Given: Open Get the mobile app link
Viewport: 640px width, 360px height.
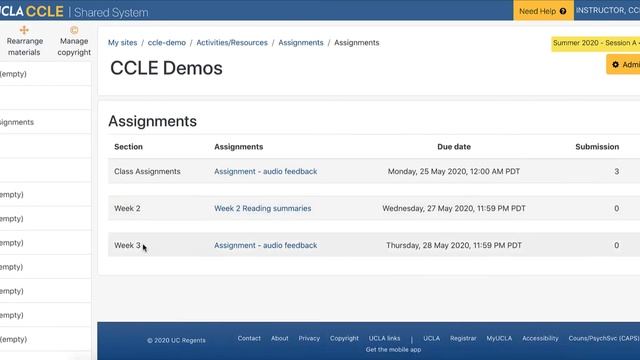Looking at the screenshot, I should pos(393,350).
